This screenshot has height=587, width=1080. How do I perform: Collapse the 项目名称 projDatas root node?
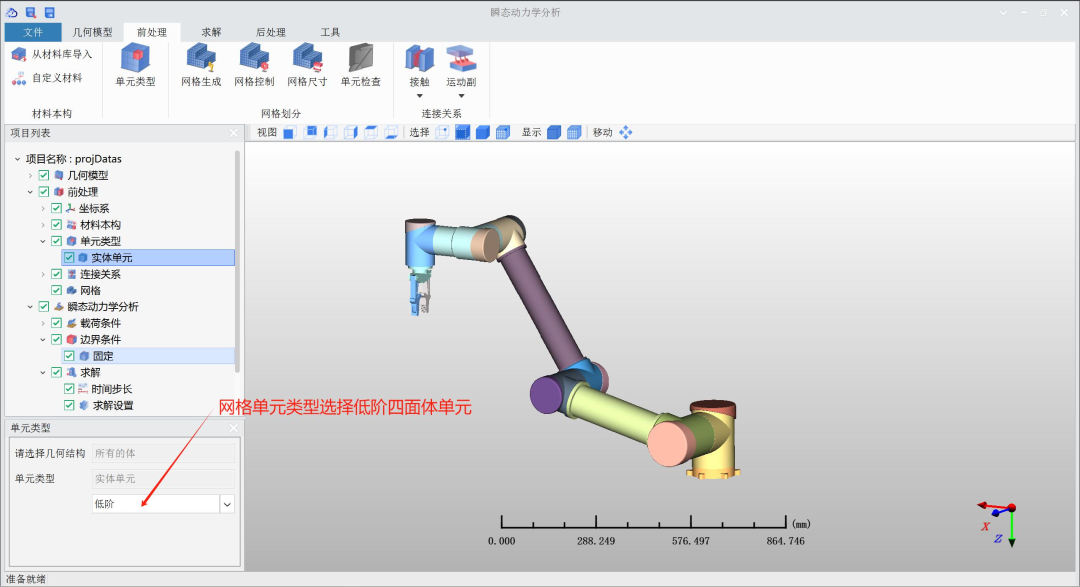(17, 159)
